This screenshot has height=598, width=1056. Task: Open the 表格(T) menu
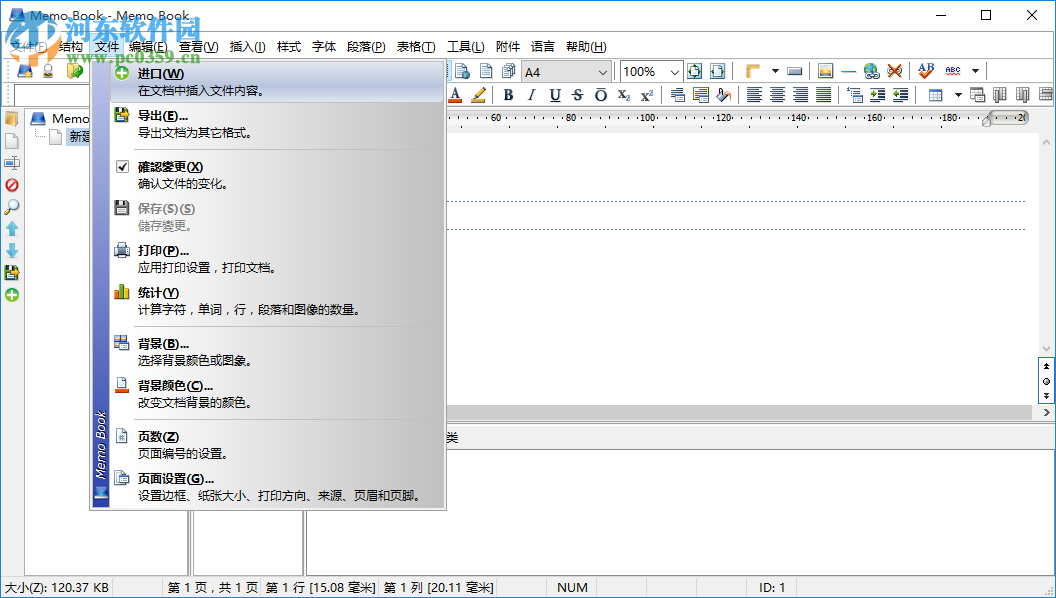click(416, 46)
